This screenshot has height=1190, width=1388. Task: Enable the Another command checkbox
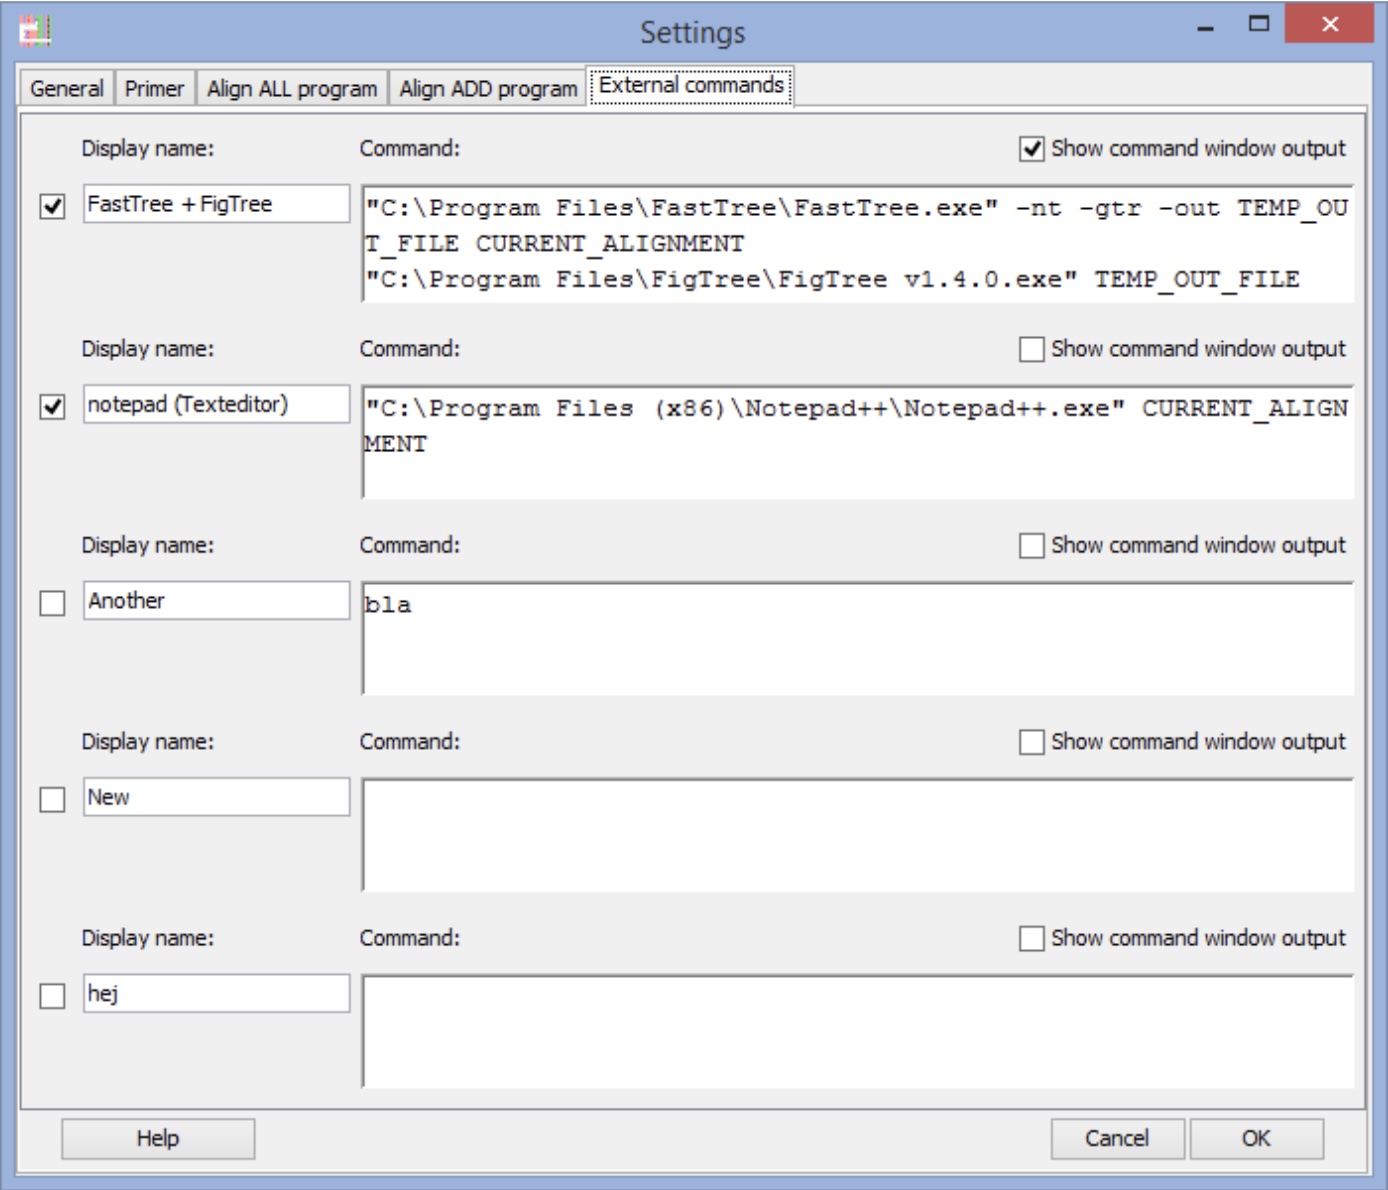52,603
